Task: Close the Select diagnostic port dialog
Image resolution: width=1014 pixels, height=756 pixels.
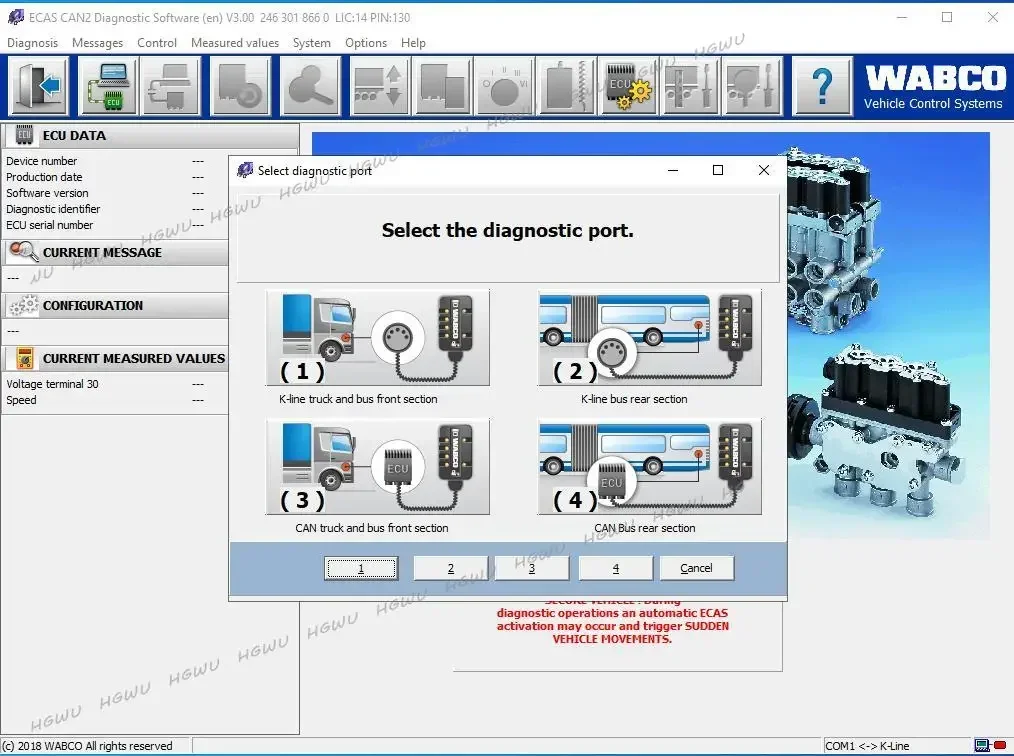Action: tap(764, 170)
